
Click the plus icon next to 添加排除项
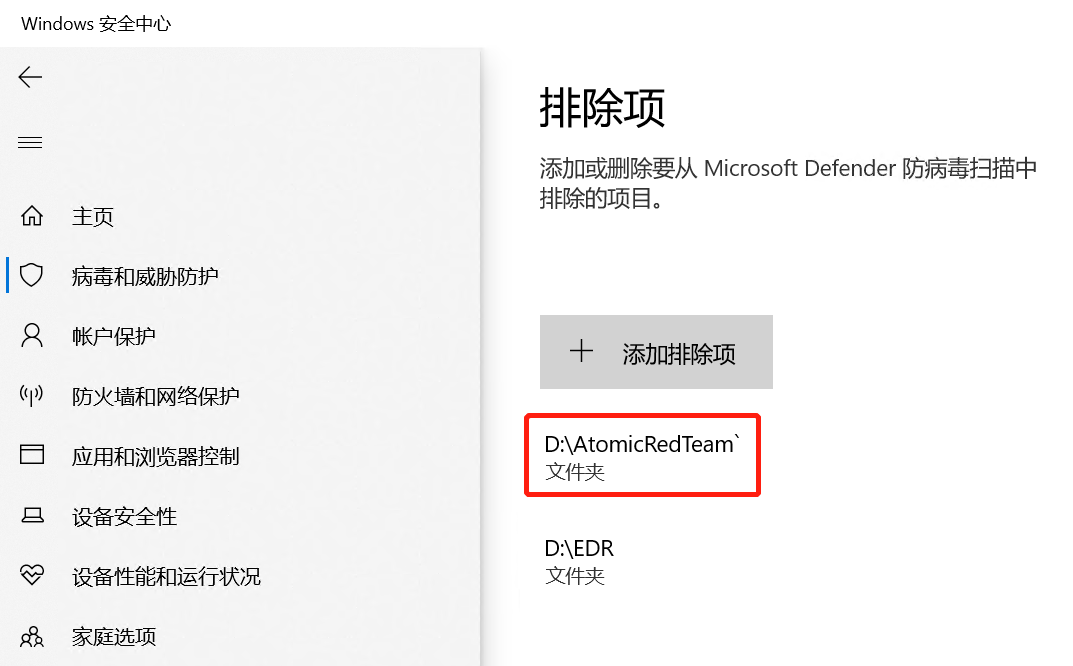581,351
